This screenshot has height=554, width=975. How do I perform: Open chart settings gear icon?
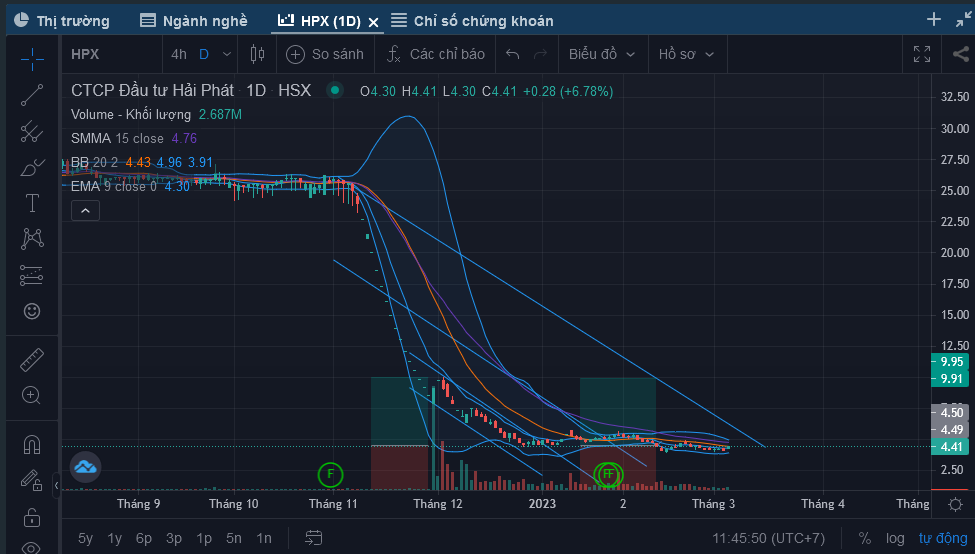[955, 504]
